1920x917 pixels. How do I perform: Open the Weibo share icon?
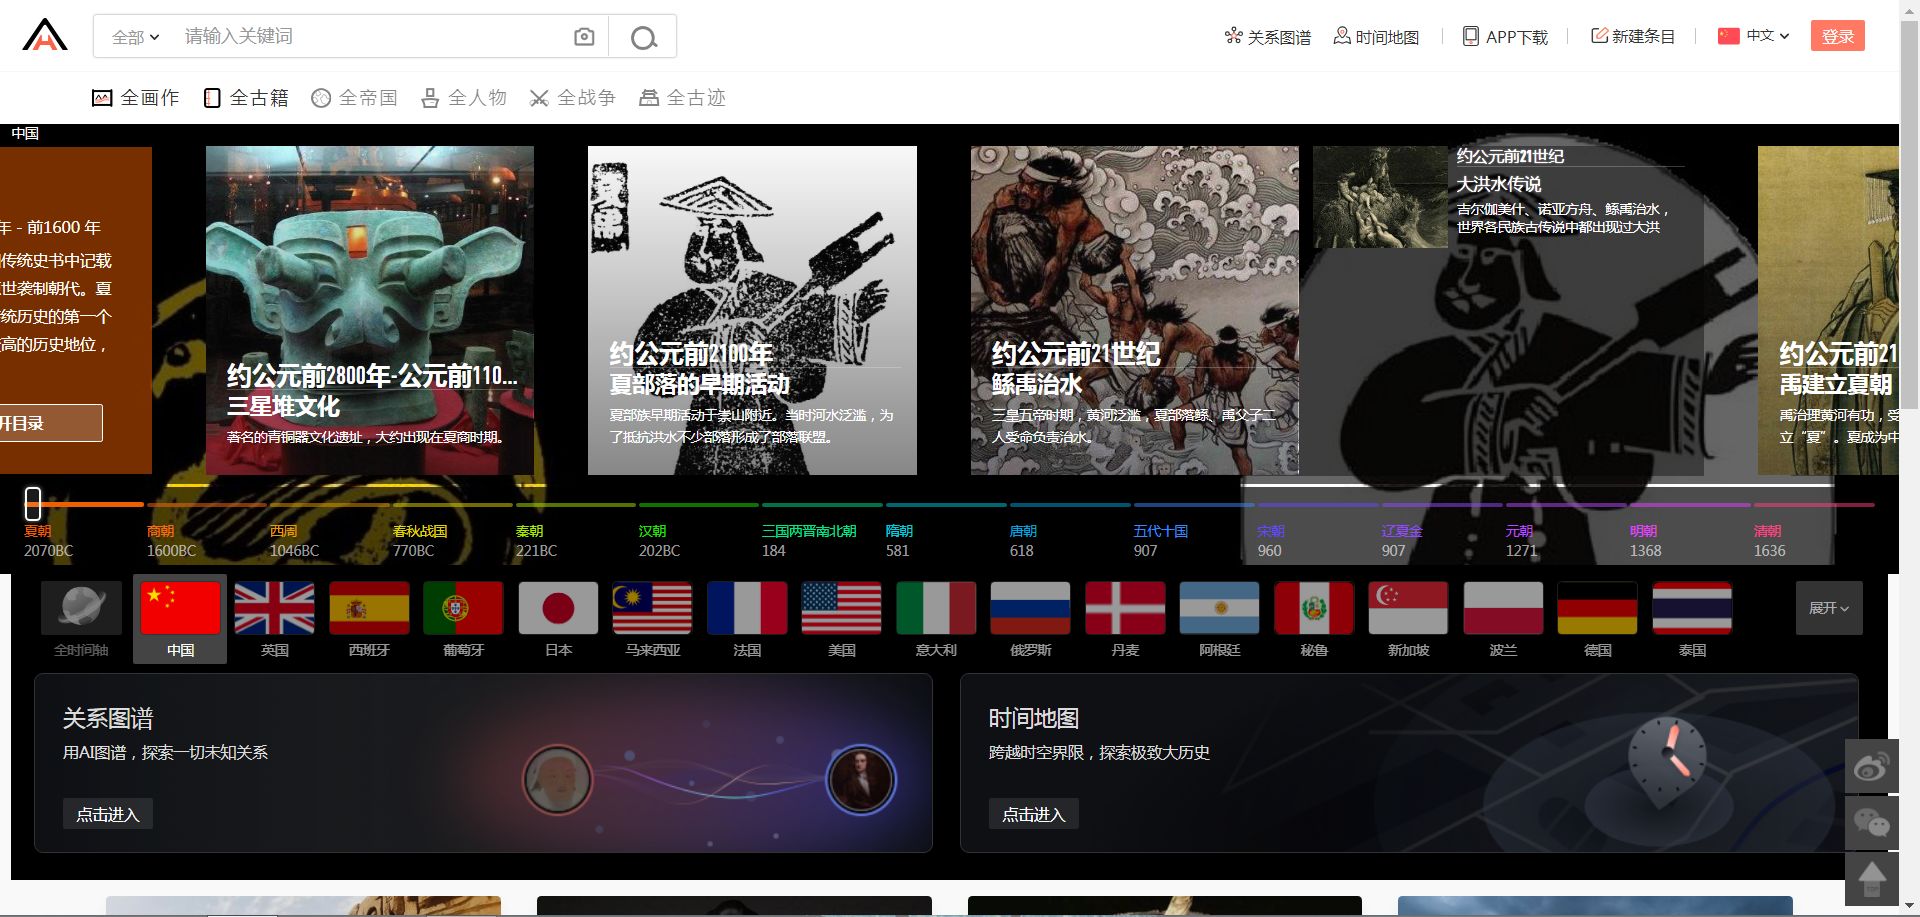[x=1871, y=767]
